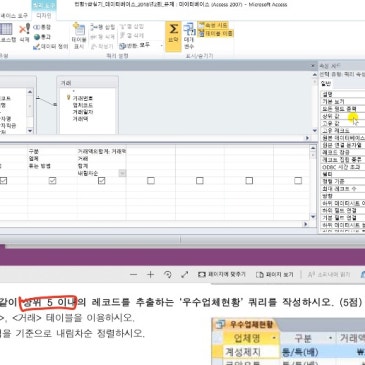Open the 데이터베이스 도구 ribbon tab
365x365 pixels.
[x=14, y=16]
